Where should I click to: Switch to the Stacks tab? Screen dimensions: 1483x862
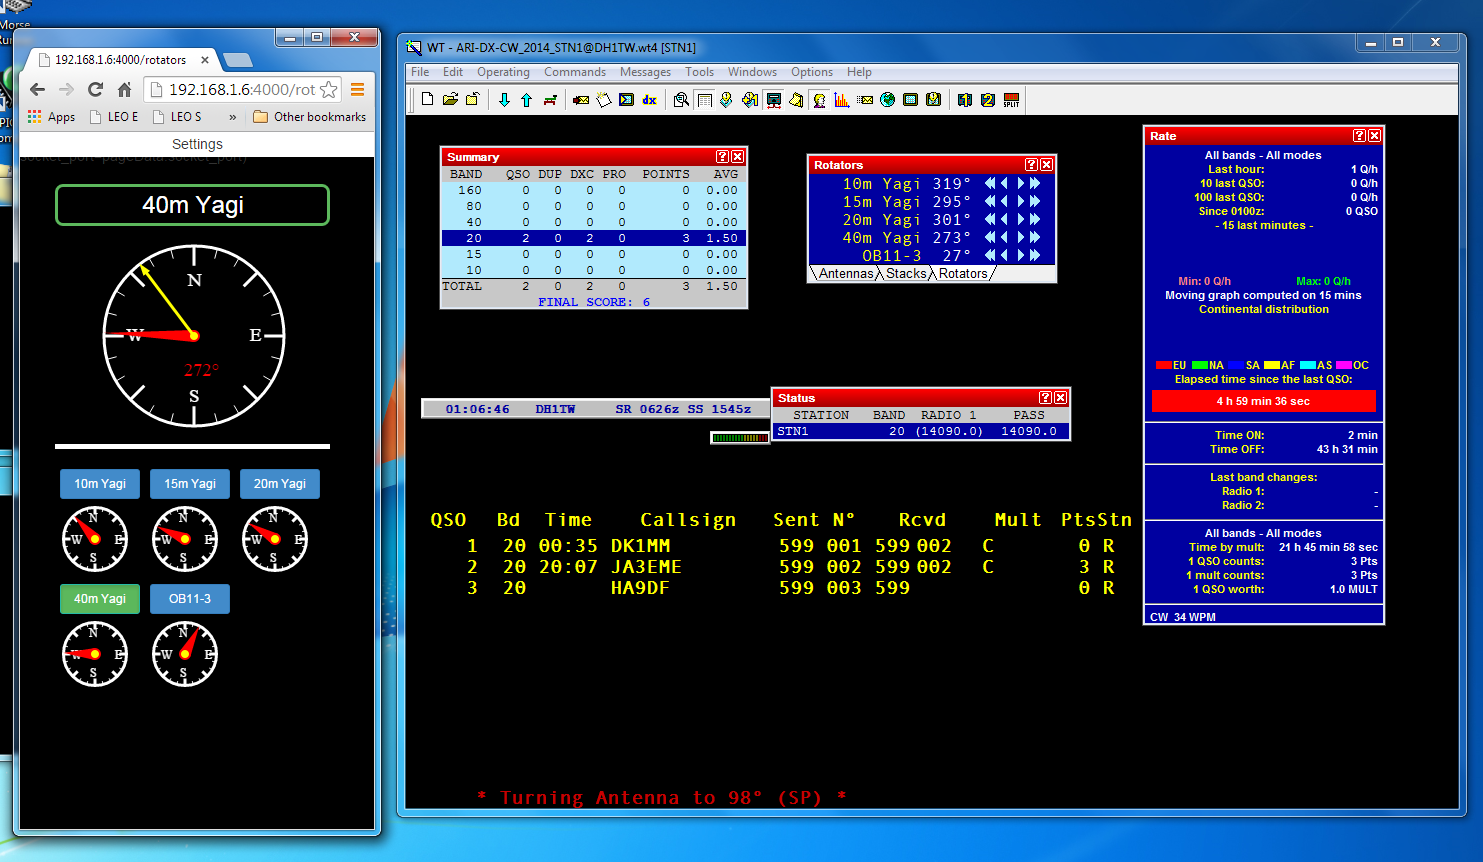click(x=906, y=273)
